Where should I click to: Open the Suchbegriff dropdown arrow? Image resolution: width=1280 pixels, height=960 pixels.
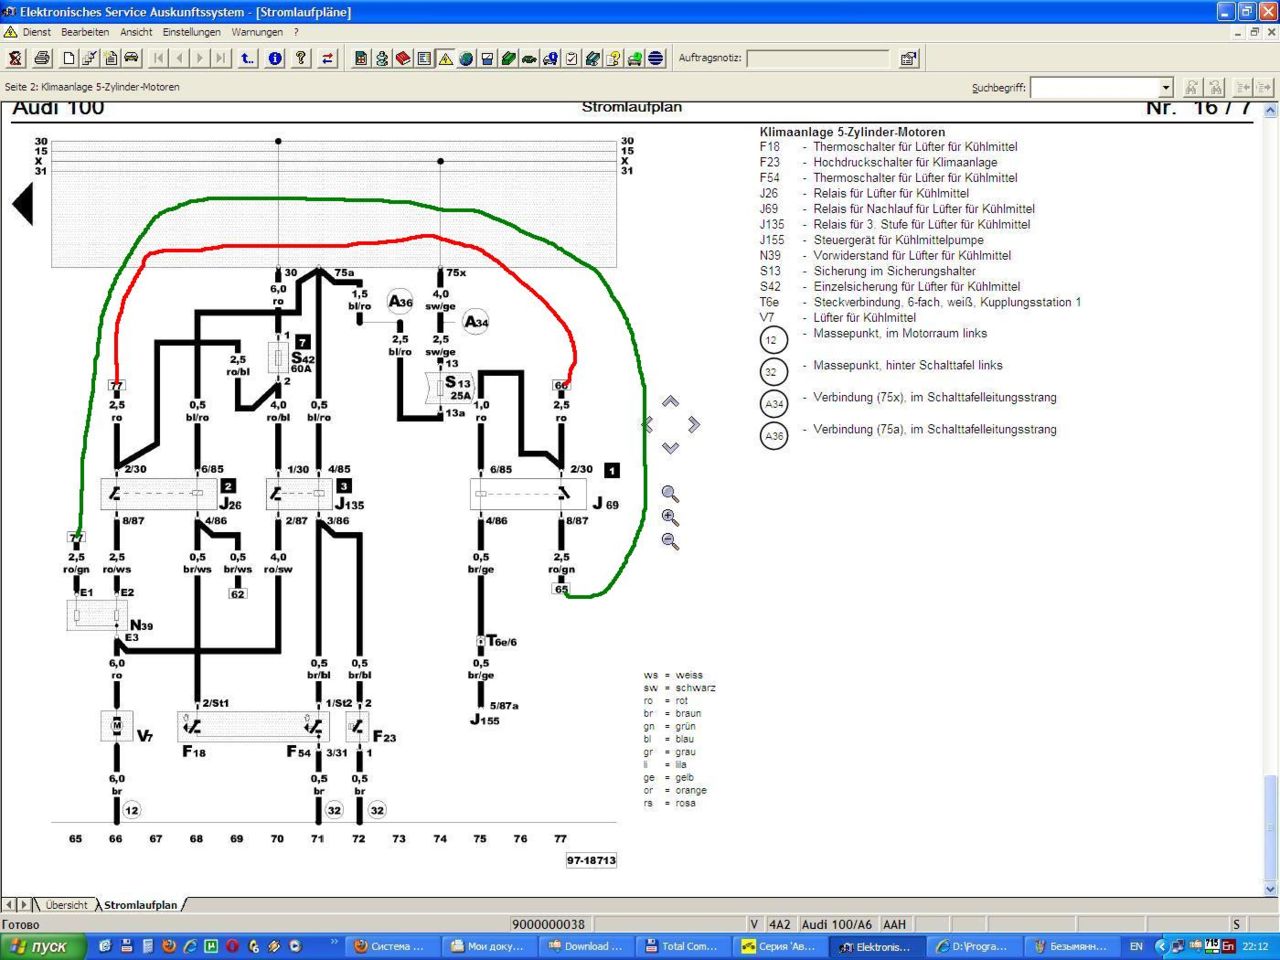[x=1165, y=88]
